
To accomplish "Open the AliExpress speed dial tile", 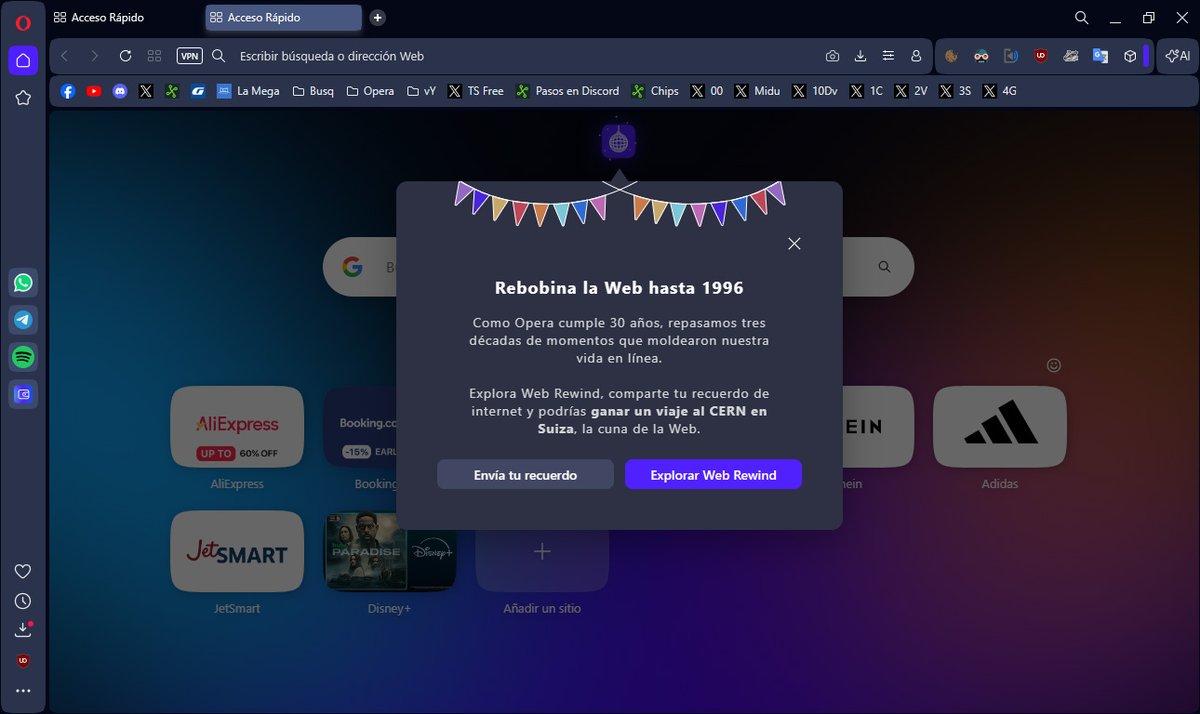I will [237, 426].
